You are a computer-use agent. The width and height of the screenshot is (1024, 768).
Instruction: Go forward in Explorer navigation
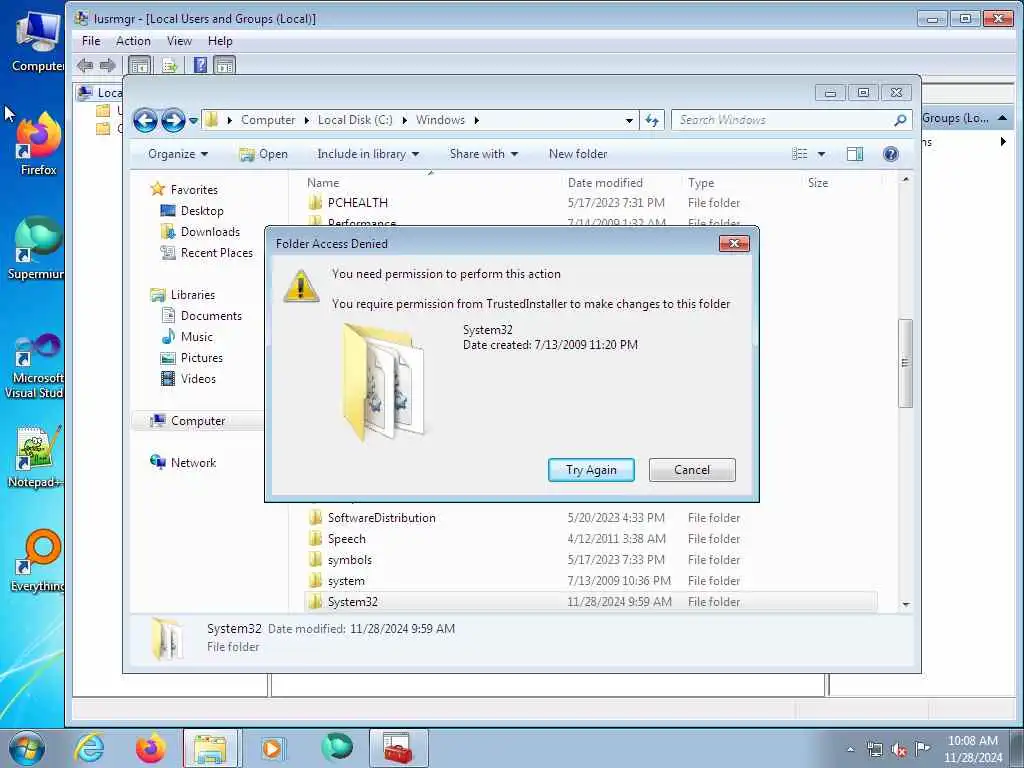pos(173,120)
